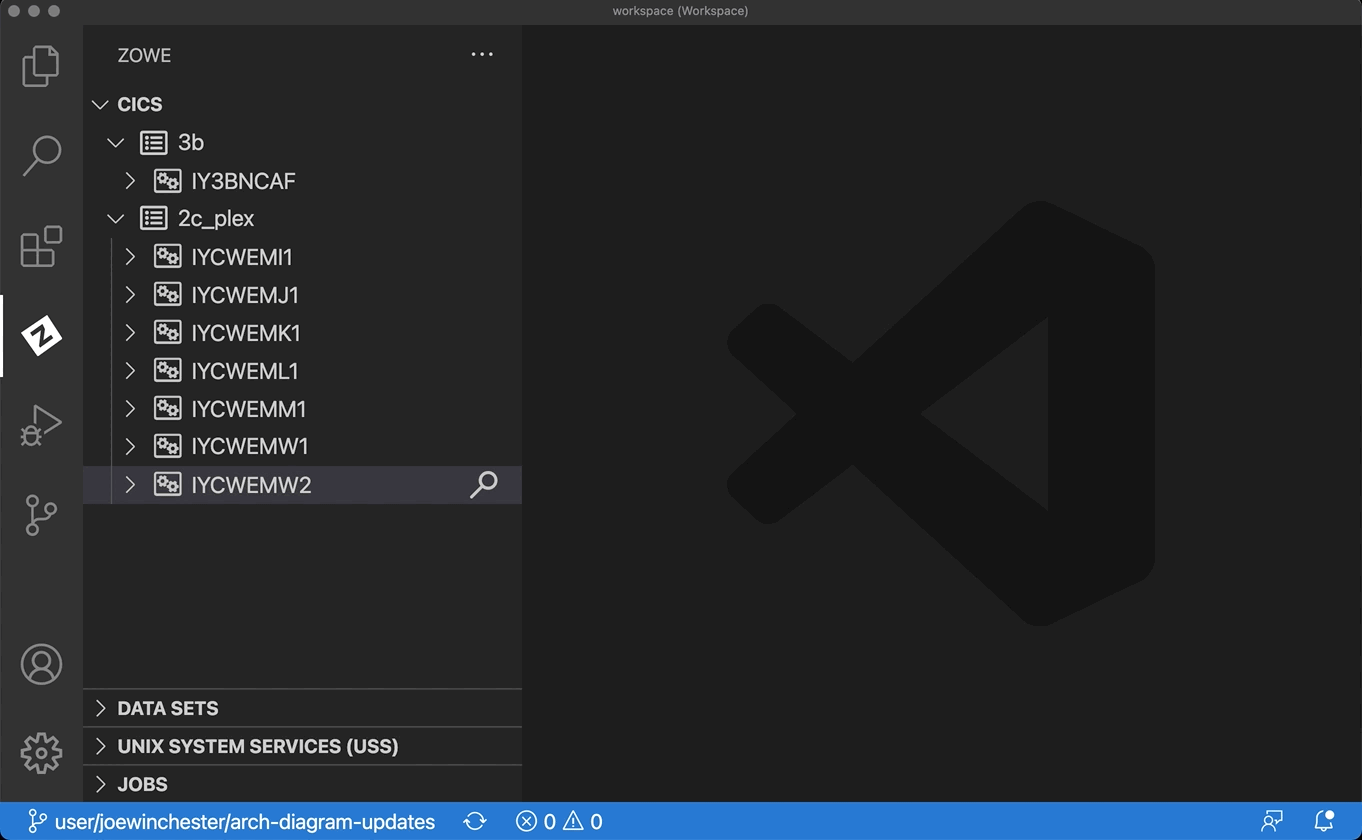Expand the IYCWEMM1 region
The height and width of the screenshot is (840, 1362).
coord(130,408)
